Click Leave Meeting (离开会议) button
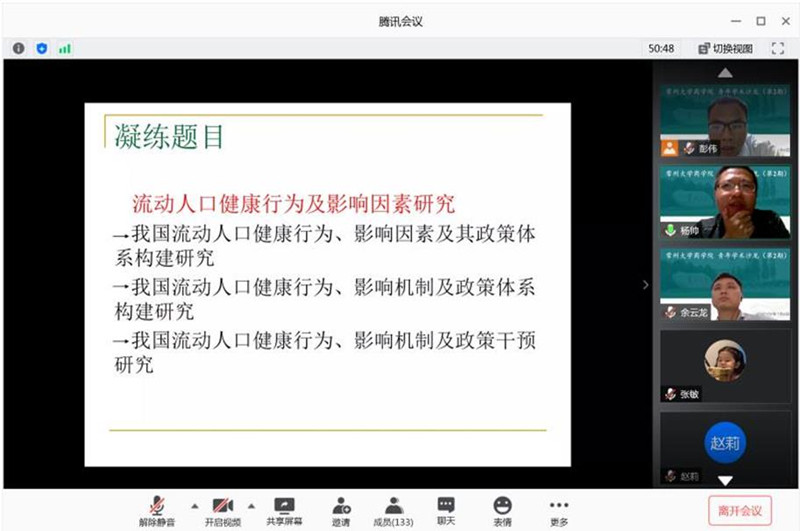Image resolution: width=800 pixels, height=531 pixels. coord(740,510)
